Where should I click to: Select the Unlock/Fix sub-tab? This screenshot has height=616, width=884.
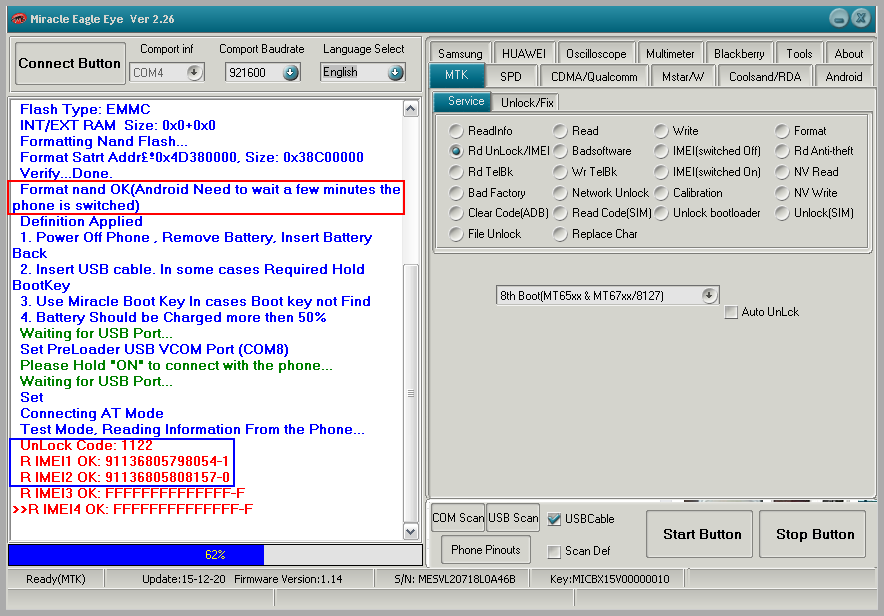pyautogui.click(x=527, y=103)
